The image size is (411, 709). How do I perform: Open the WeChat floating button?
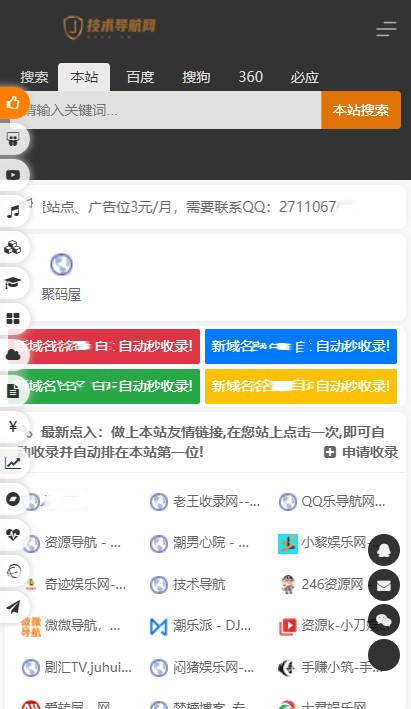[x=384, y=620]
